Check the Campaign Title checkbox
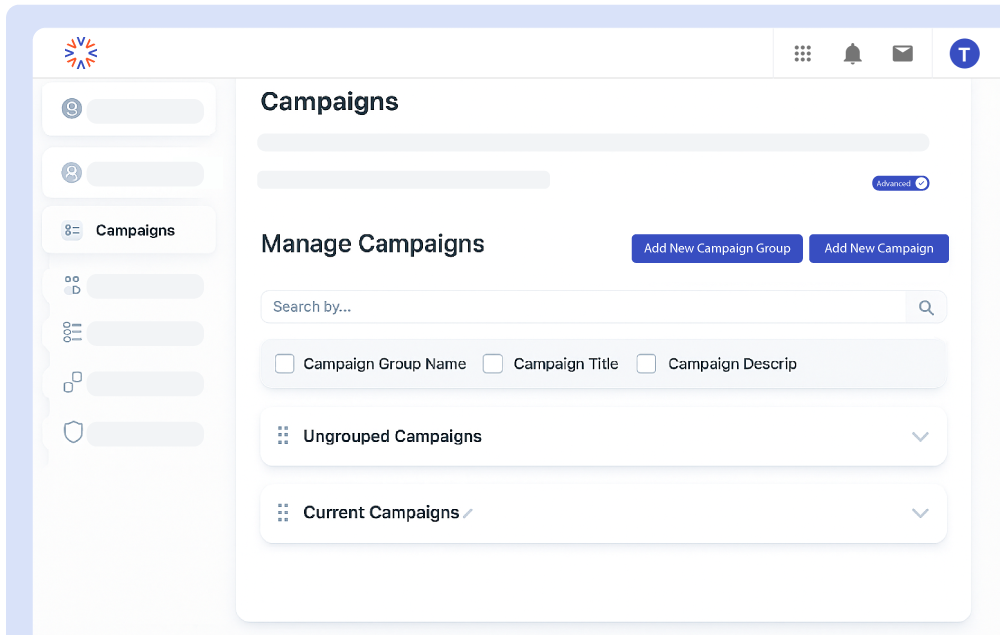Screen dimensions: 1000x635 coord(493,364)
